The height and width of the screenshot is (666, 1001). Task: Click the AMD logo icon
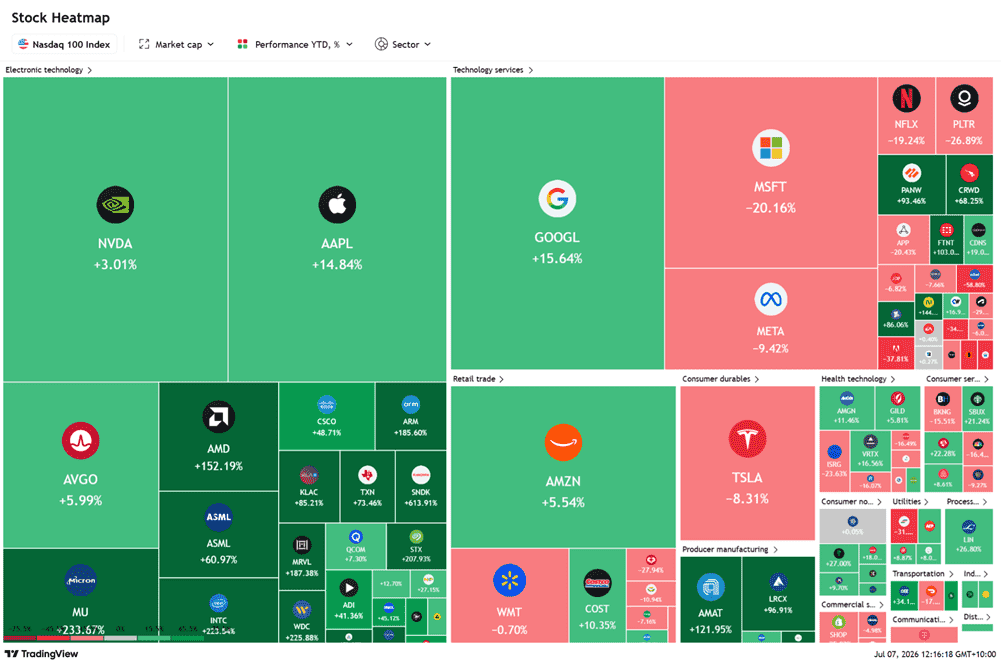click(x=218, y=417)
